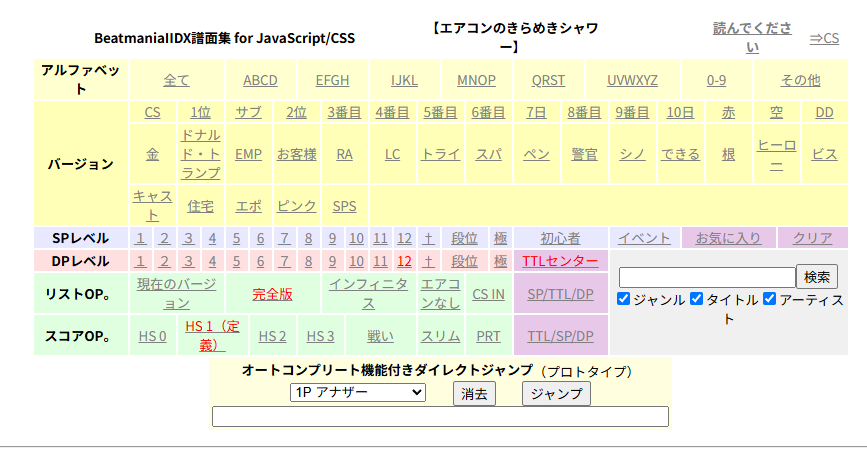
Task: Open the ビス version link
Action: pos(824,154)
